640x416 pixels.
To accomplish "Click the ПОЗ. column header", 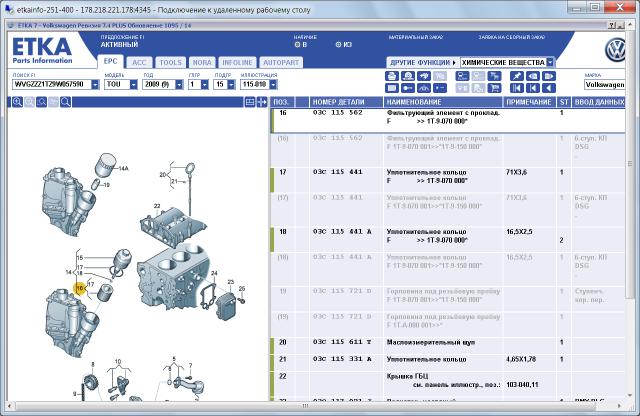I will point(282,102).
